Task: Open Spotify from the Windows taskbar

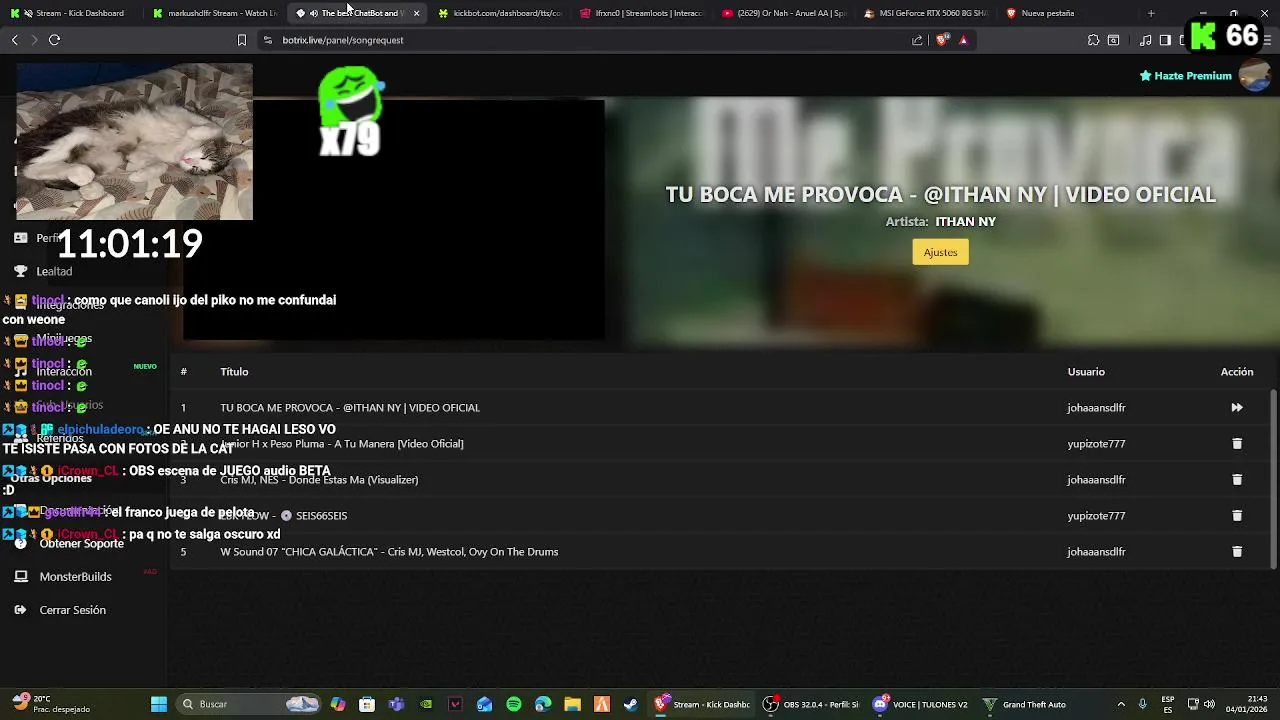Action: (514, 704)
